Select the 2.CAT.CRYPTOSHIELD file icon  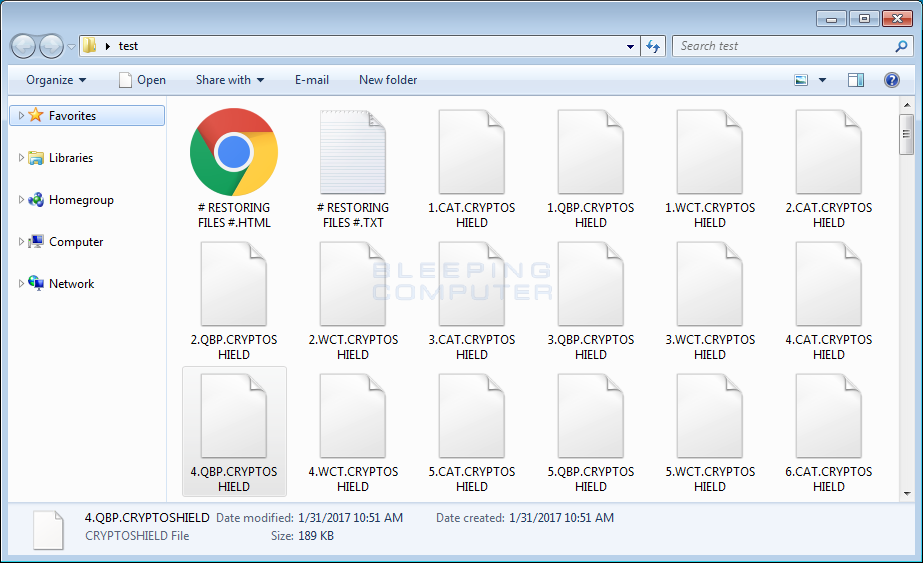pyautogui.click(x=828, y=152)
